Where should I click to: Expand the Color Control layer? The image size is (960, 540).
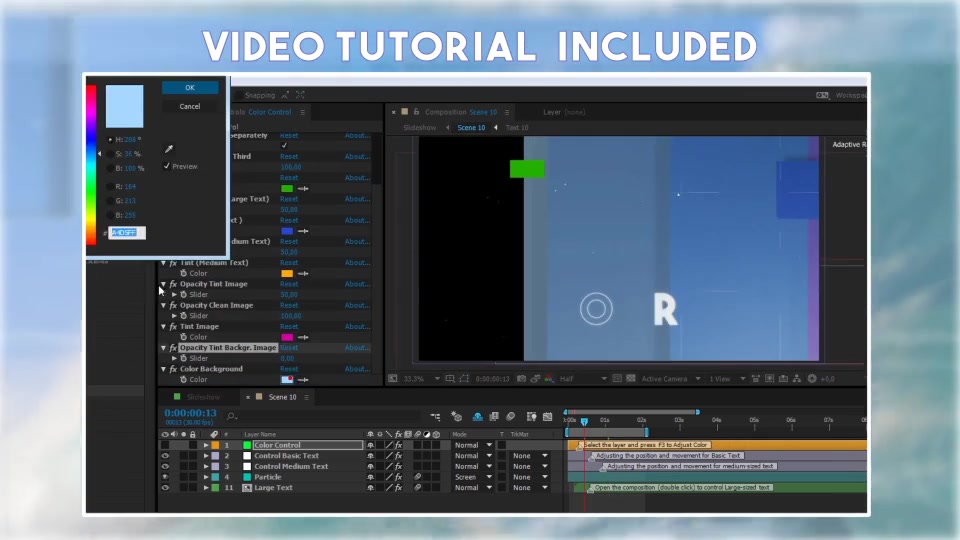point(206,445)
